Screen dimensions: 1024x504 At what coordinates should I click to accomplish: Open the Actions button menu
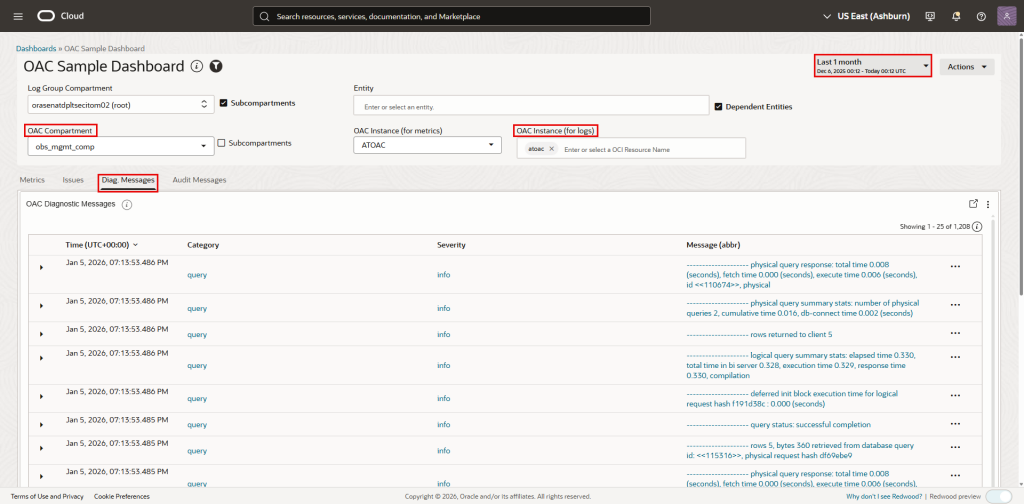(x=967, y=66)
